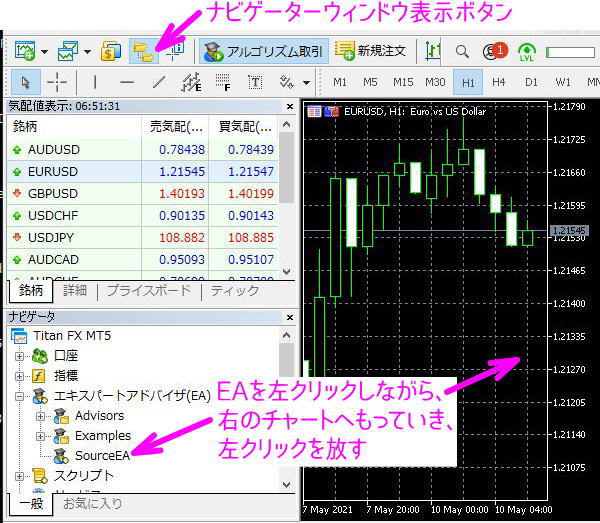Image resolution: width=600 pixels, height=523 pixels.
Task: Select the GBPUSD row
Action: (x=143, y=194)
